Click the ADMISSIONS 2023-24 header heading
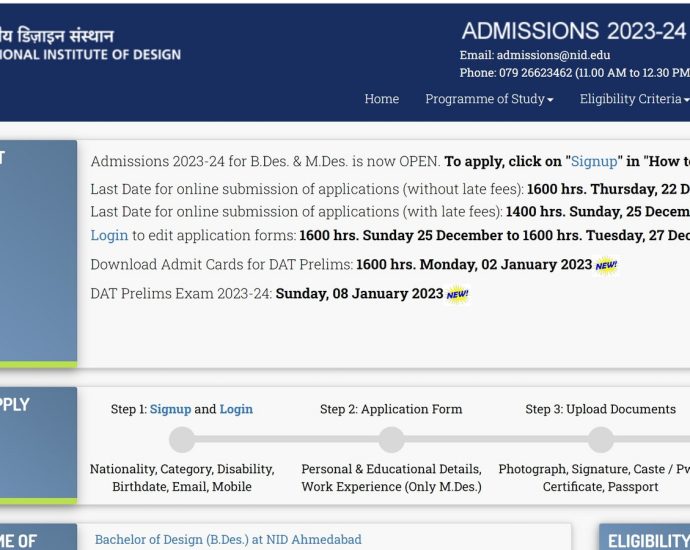 [x=573, y=30]
